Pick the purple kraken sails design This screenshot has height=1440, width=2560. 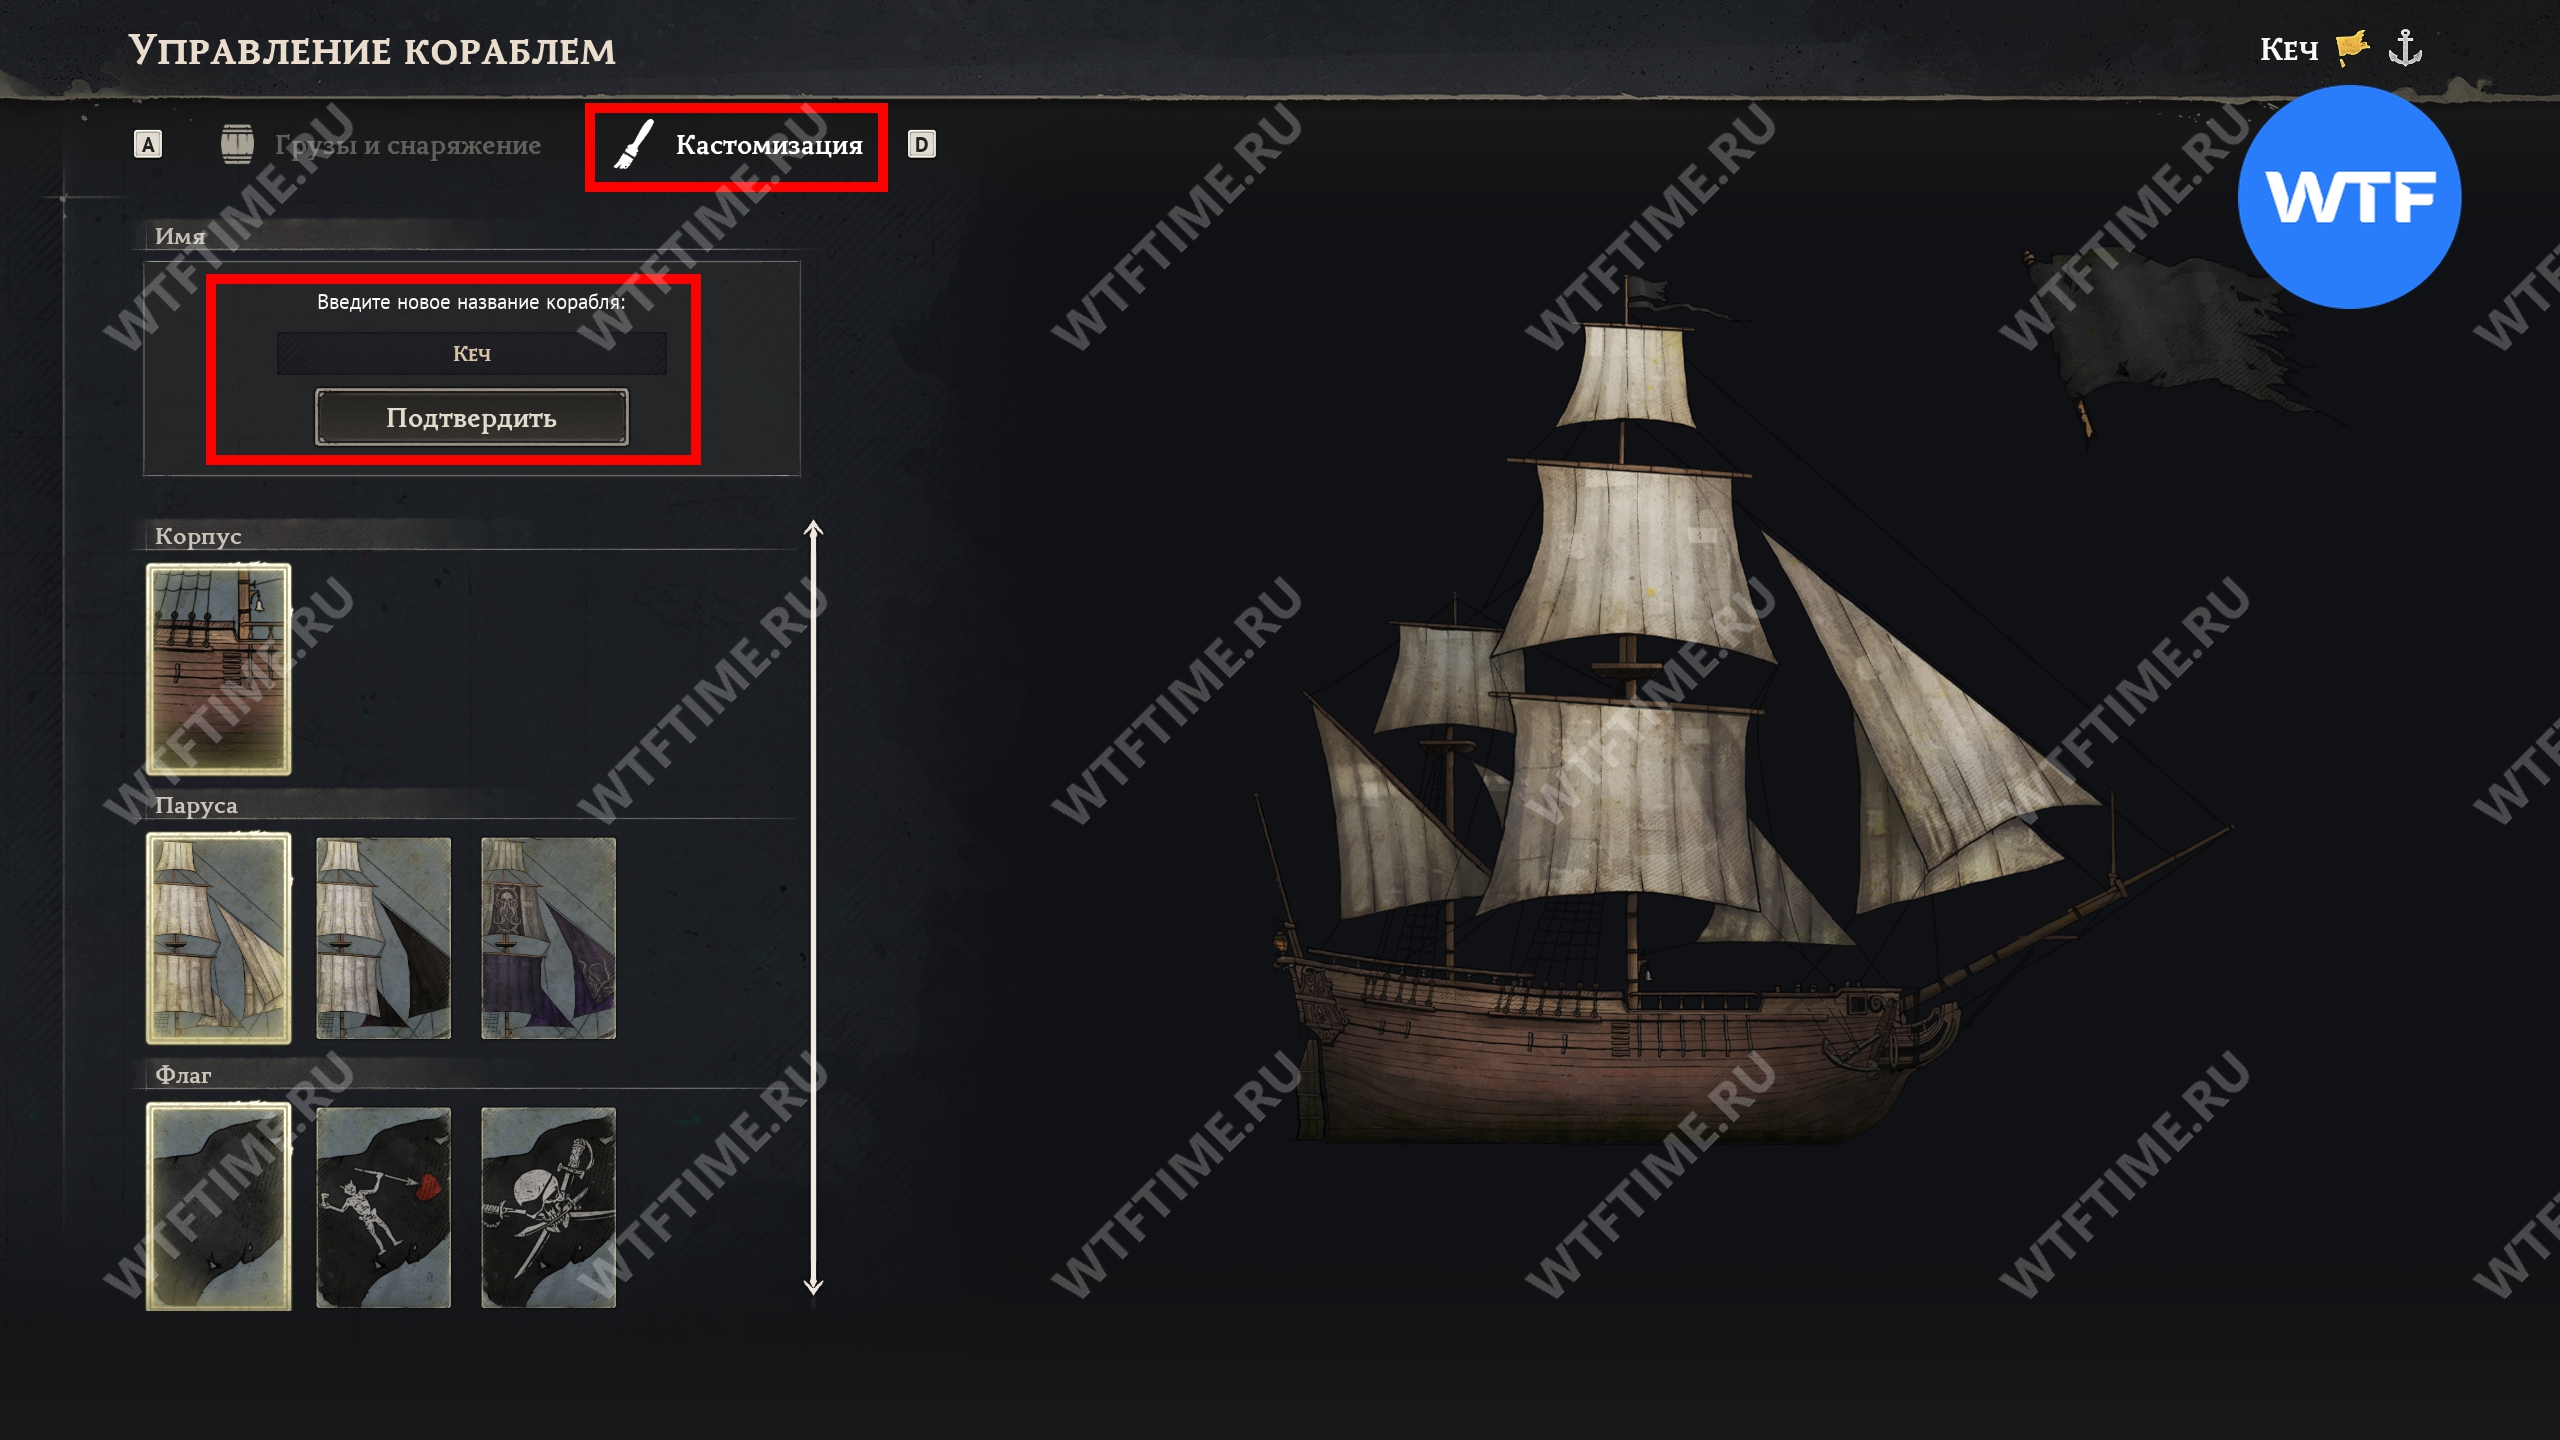pos(549,938)
